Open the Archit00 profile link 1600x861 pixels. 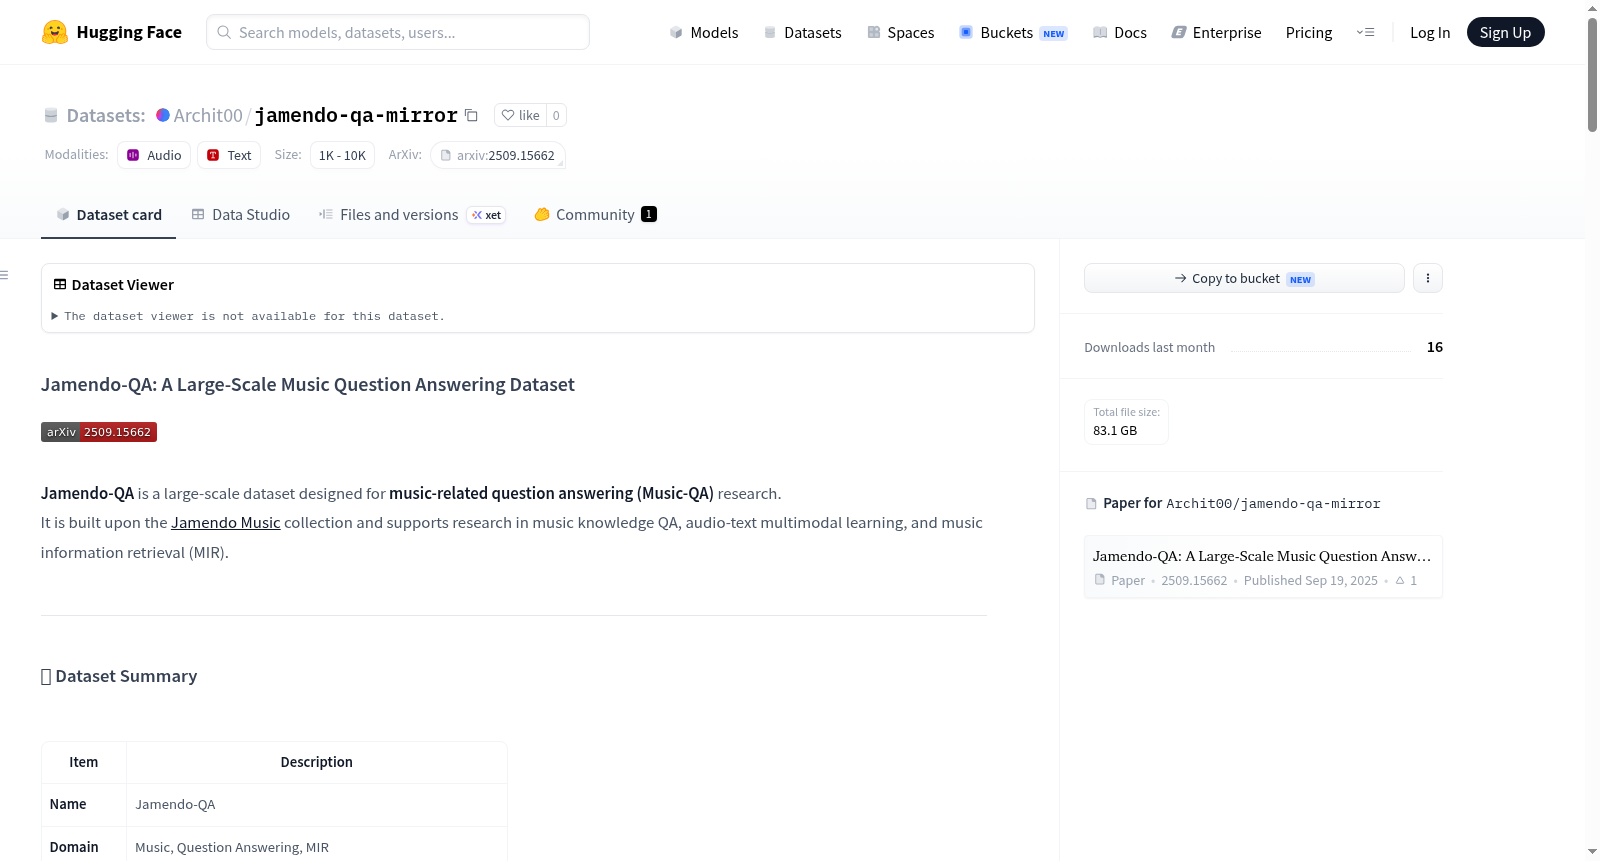pos(208,115)
